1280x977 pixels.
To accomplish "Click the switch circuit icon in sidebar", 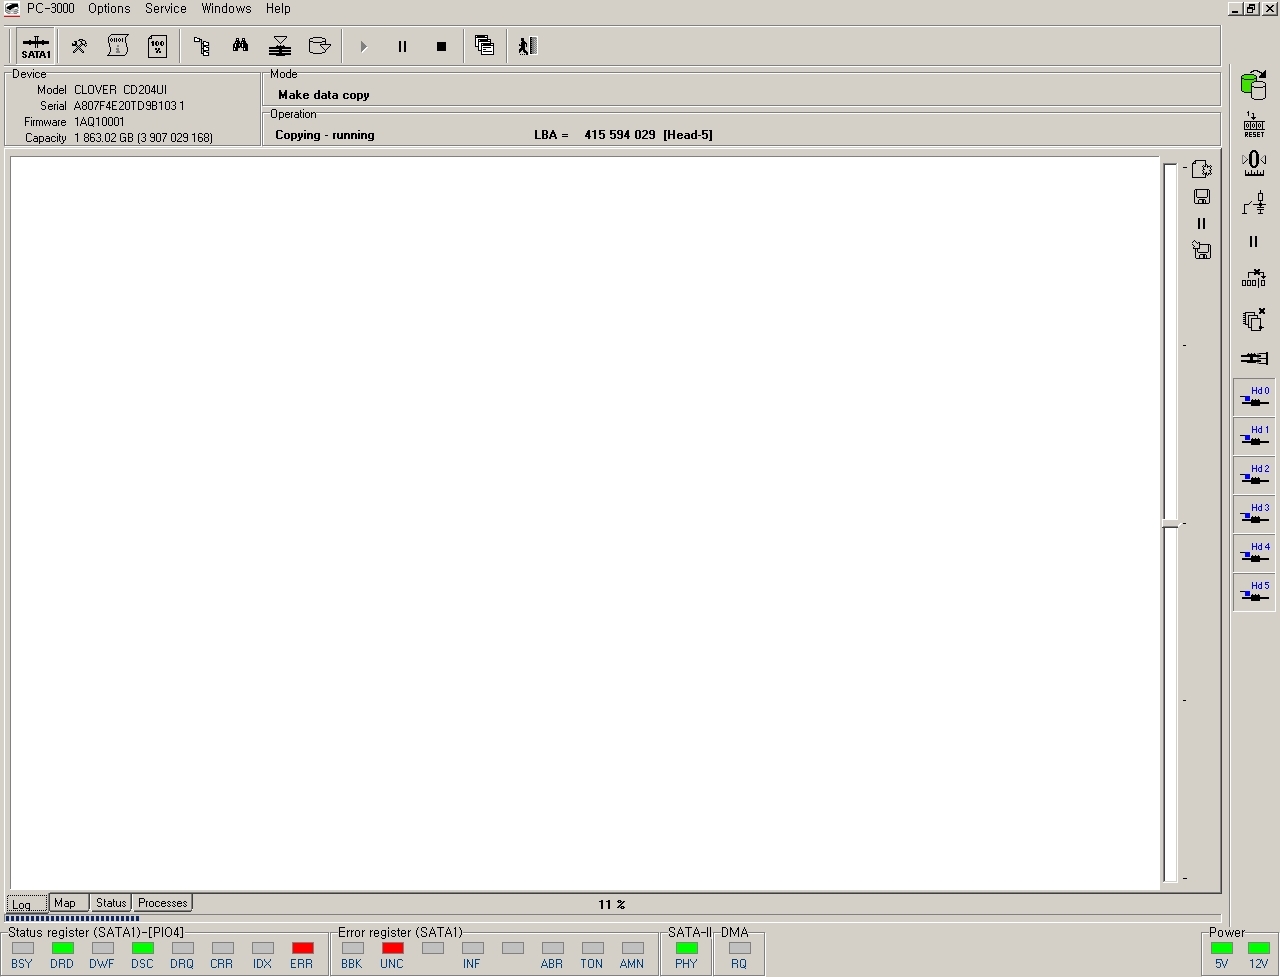I will click(x=1254, y=203).
